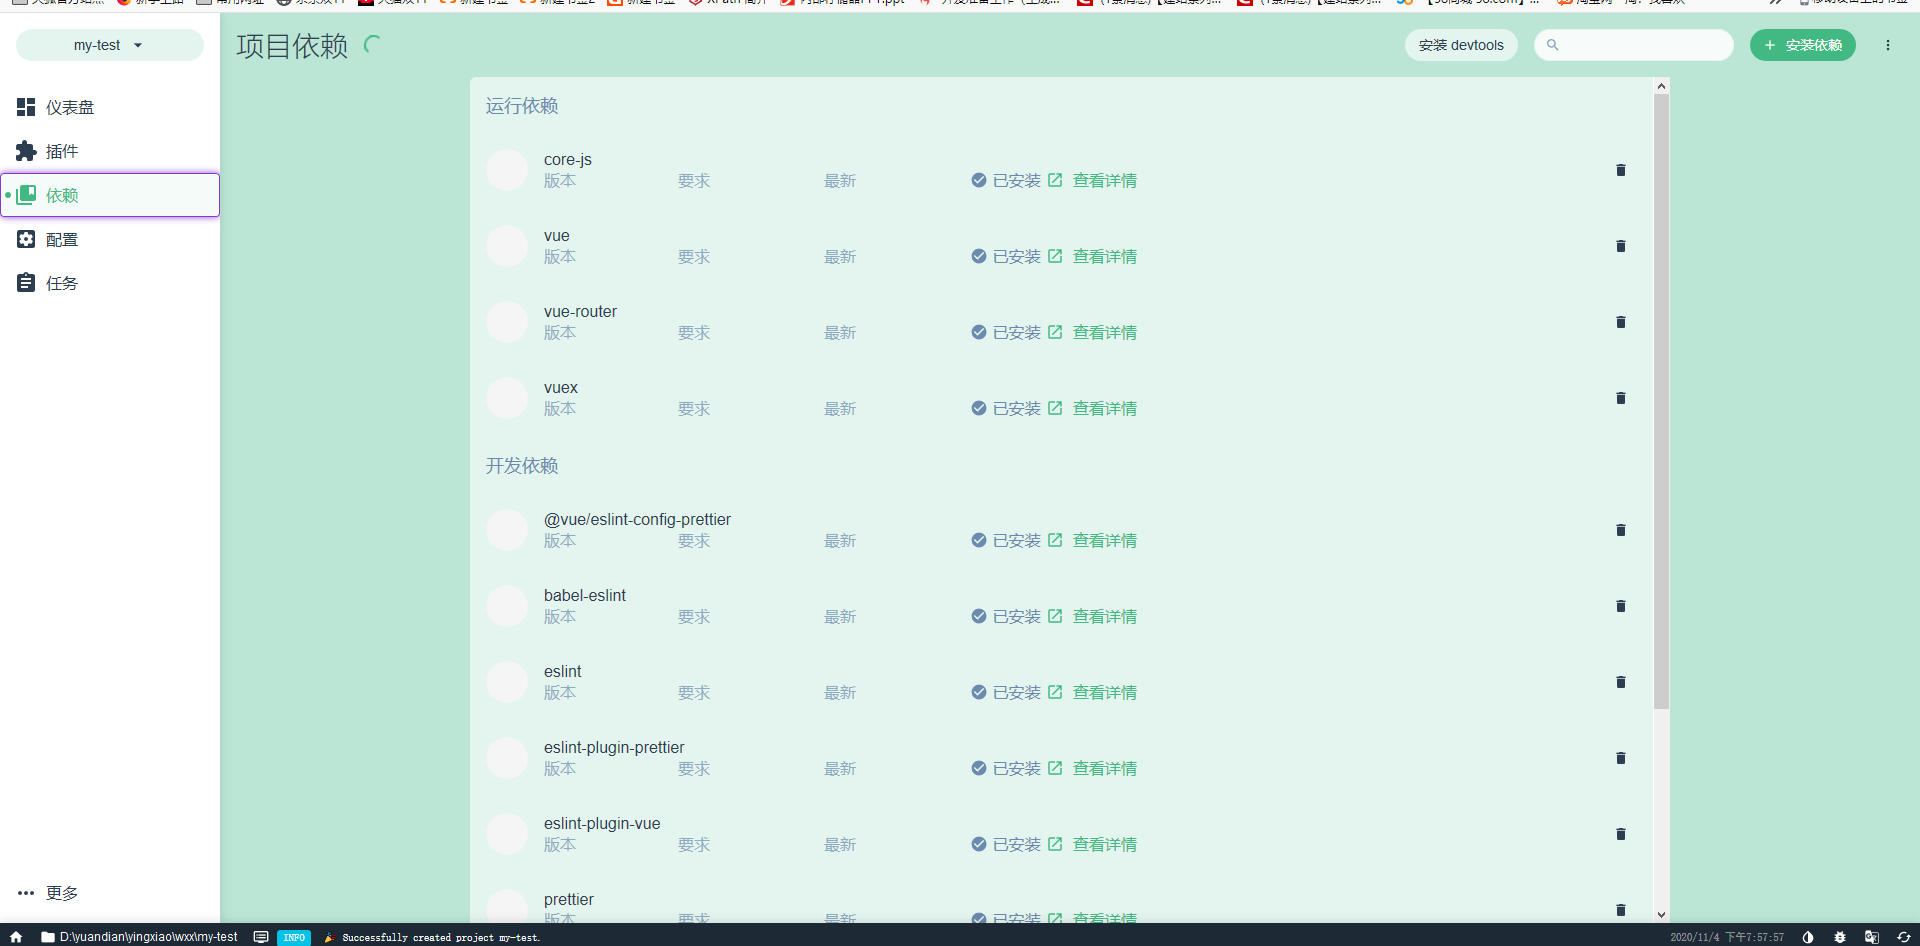Screen dimensions: 1920x946
Task: Open 查看详情 for eslint
Action: (x=1104, y=693)
